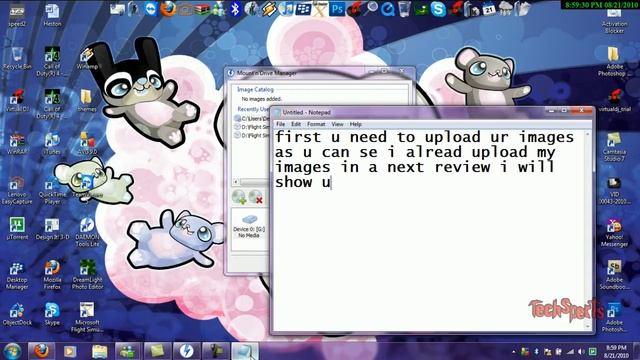Open the DAEMON Tools Lite desktop icon
640x360 pixels.
(x=87, y=232)
